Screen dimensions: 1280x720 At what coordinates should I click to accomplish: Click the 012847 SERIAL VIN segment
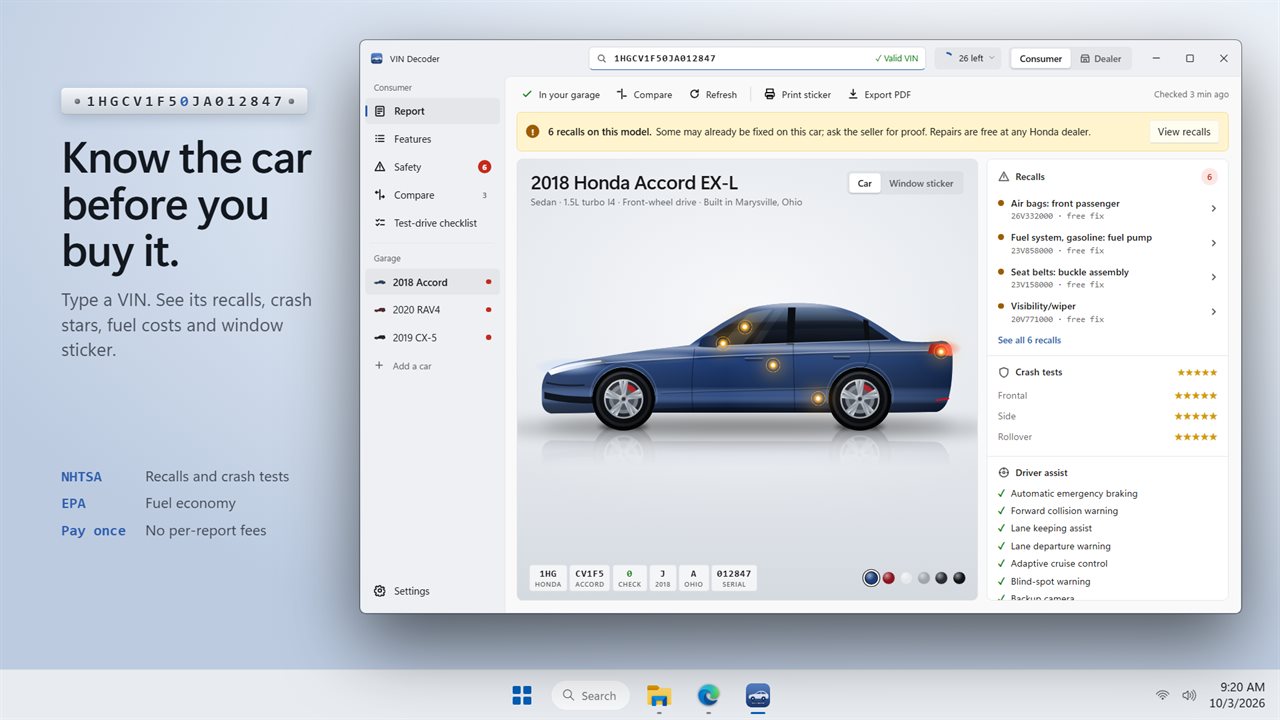point(734,578)
